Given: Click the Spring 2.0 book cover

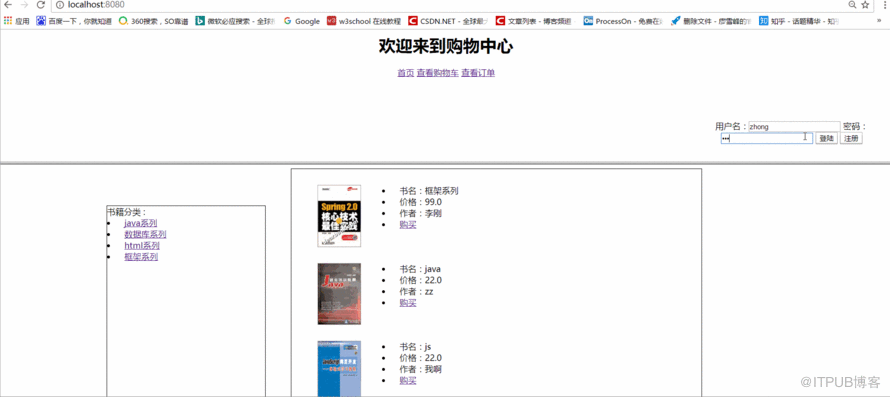Looking at the screenshot, I should (x=339, y=216).
